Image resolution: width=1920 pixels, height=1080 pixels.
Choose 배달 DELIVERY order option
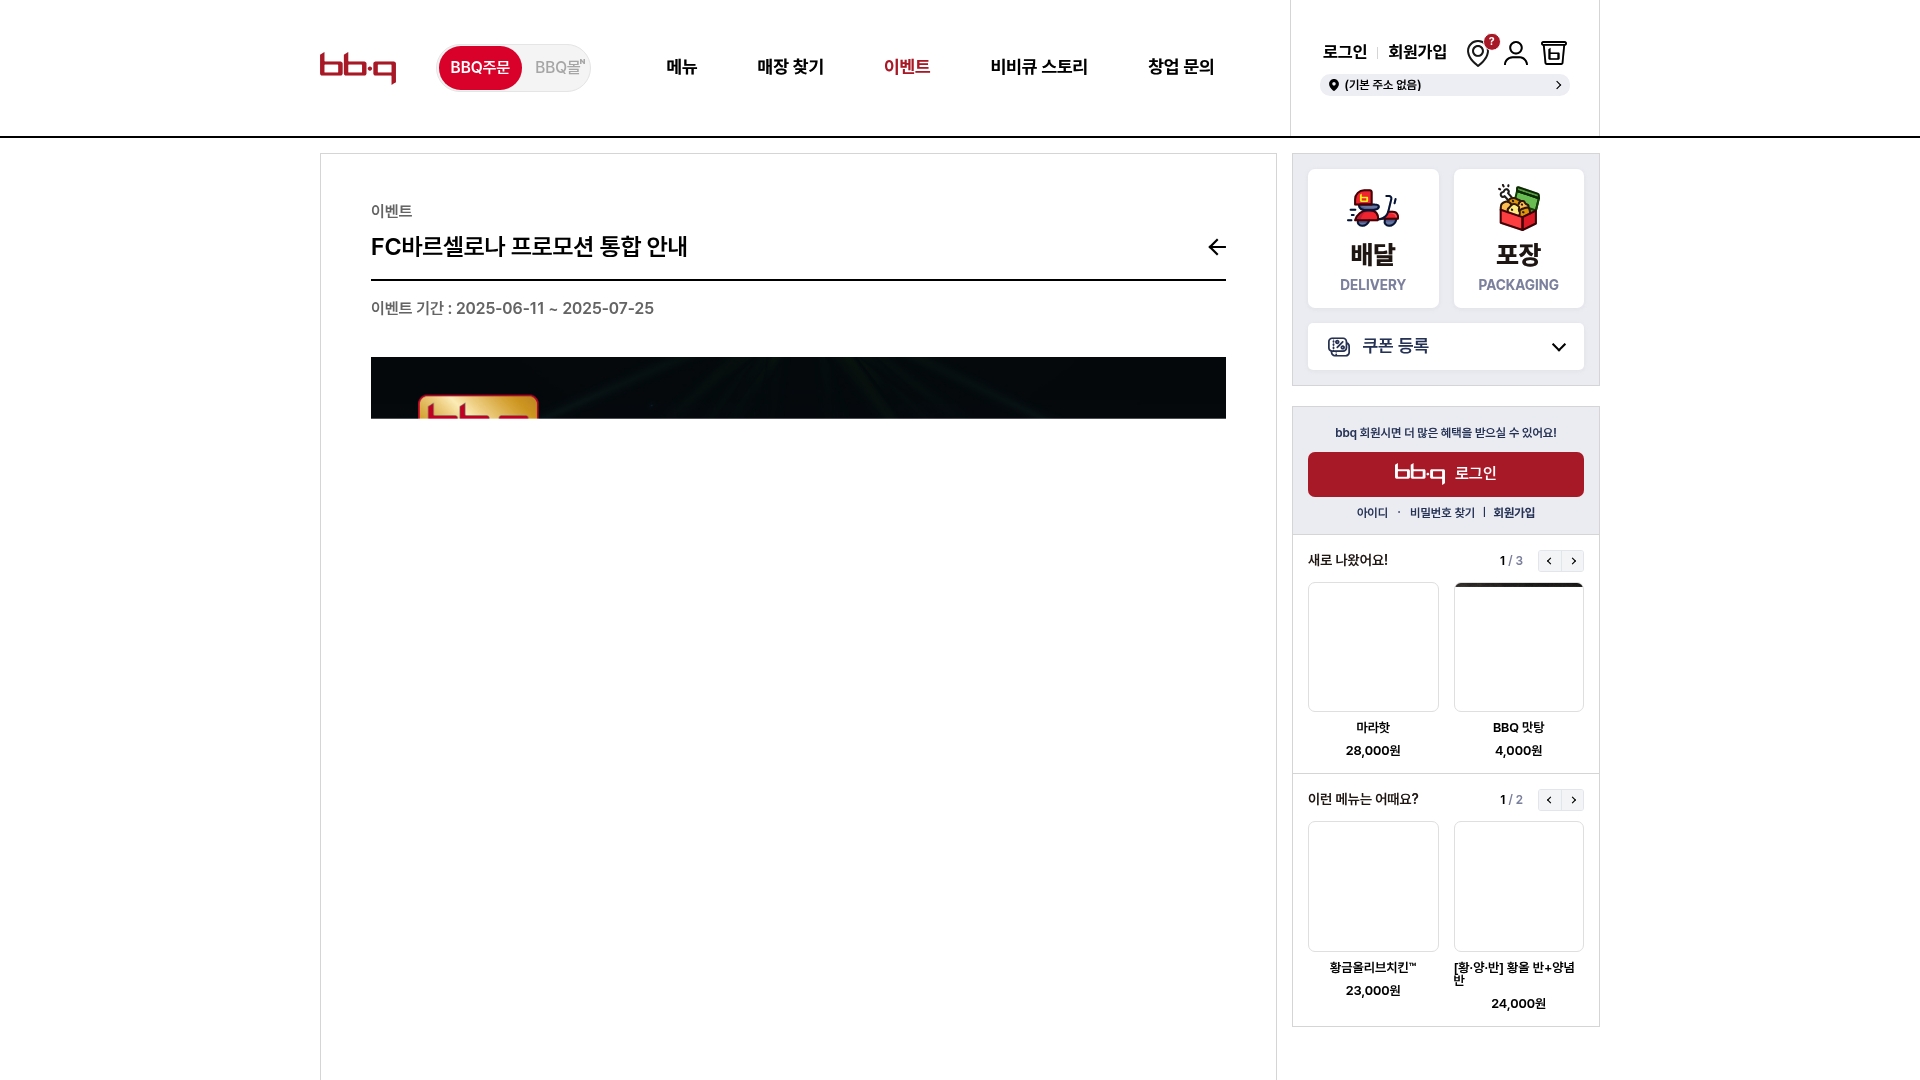click(x=1373, y=238)
